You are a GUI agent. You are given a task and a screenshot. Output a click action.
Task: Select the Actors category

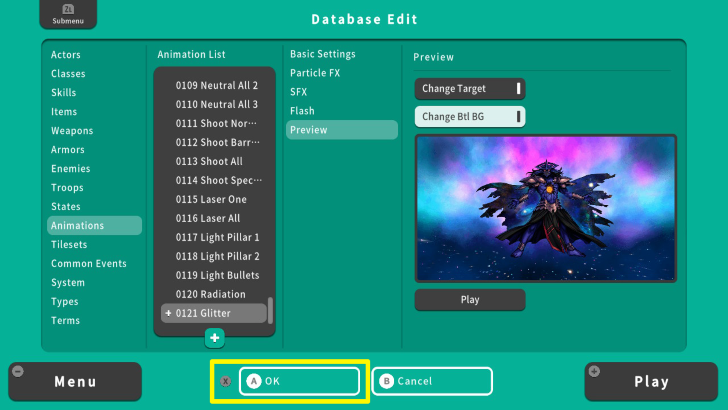66,55
